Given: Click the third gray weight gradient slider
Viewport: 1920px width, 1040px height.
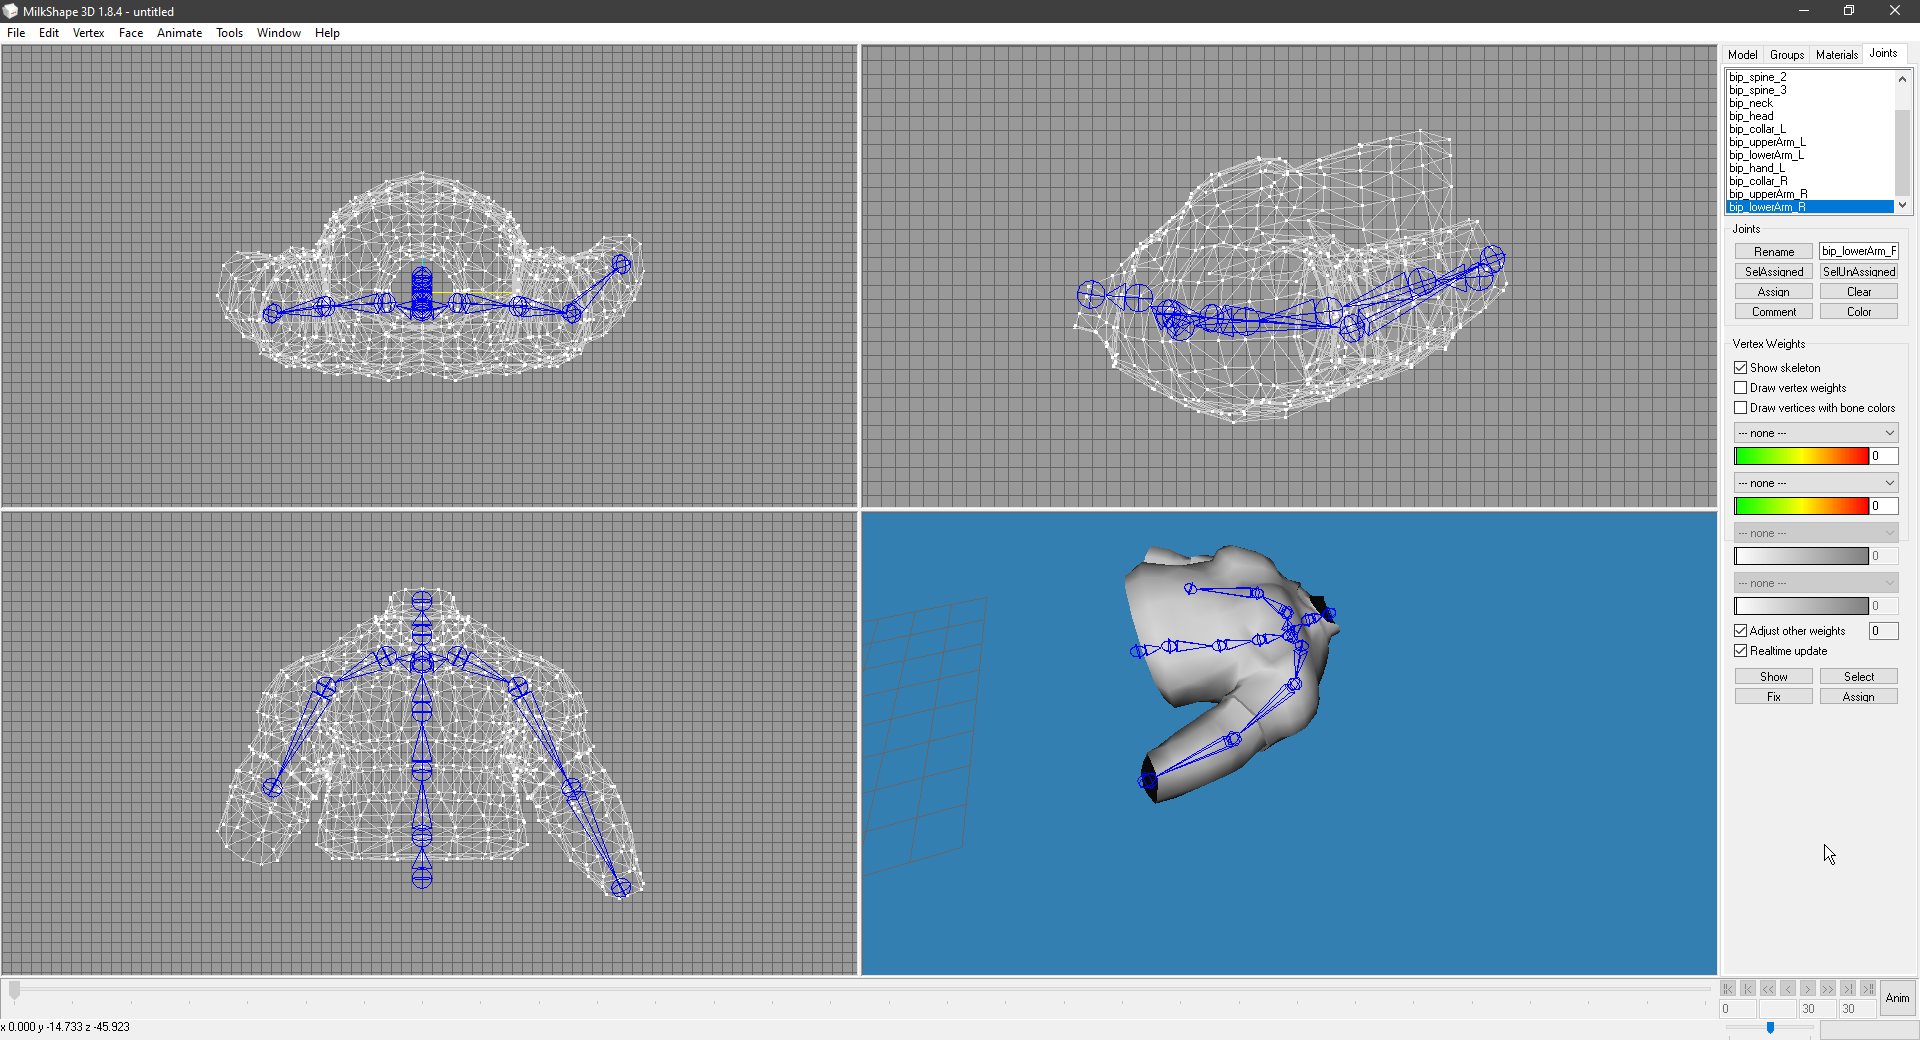Looking at the screenshot, I should tap(1801, 556).
